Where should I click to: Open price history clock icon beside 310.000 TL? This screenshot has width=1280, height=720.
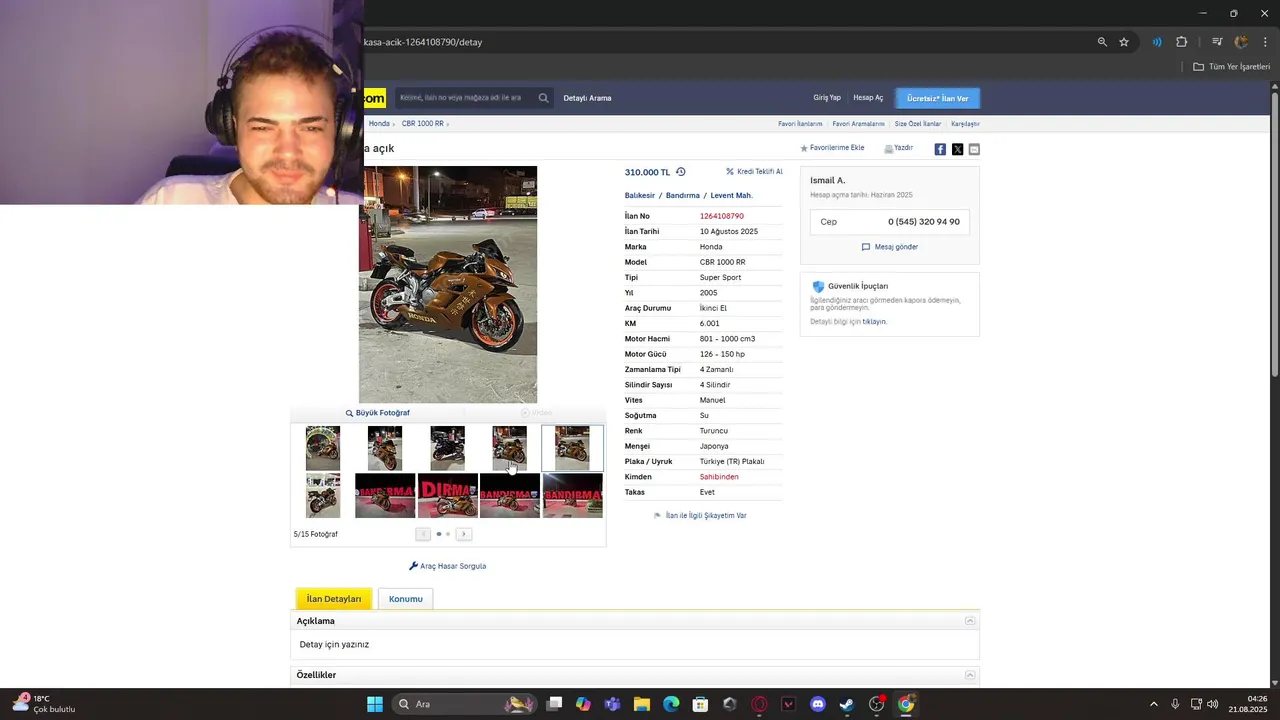click(681, 172)
